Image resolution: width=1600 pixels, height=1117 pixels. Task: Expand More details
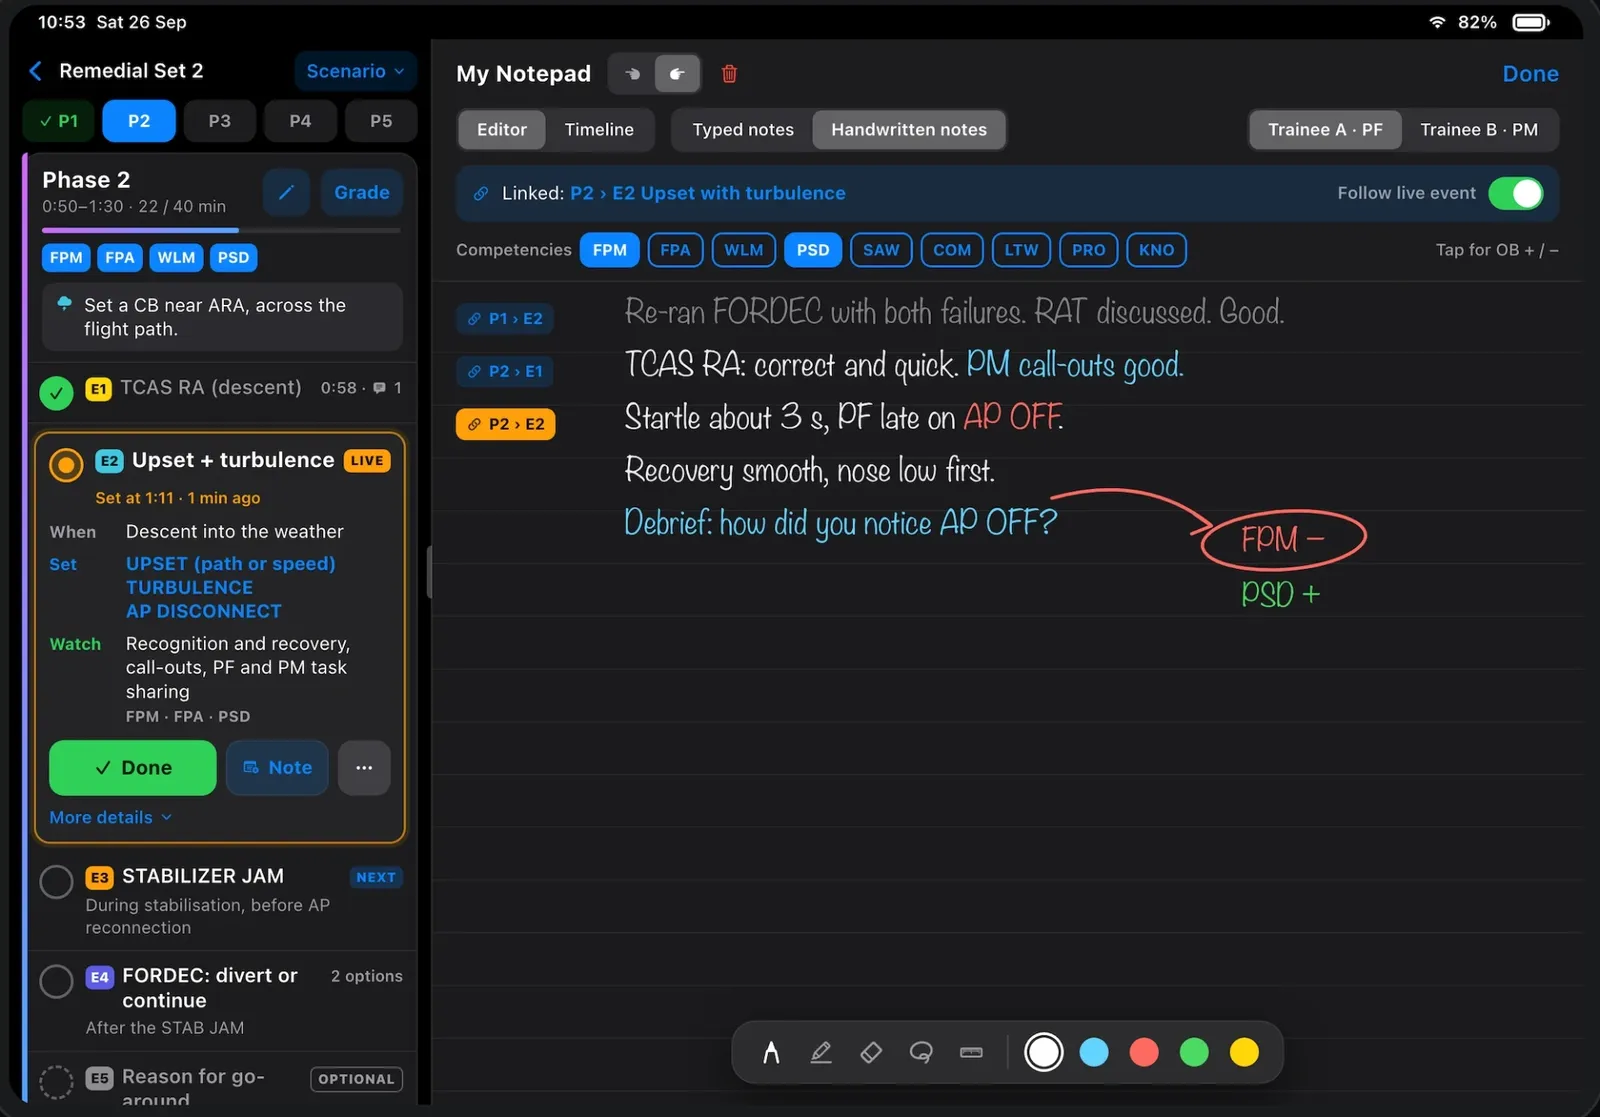click(111, 817)
